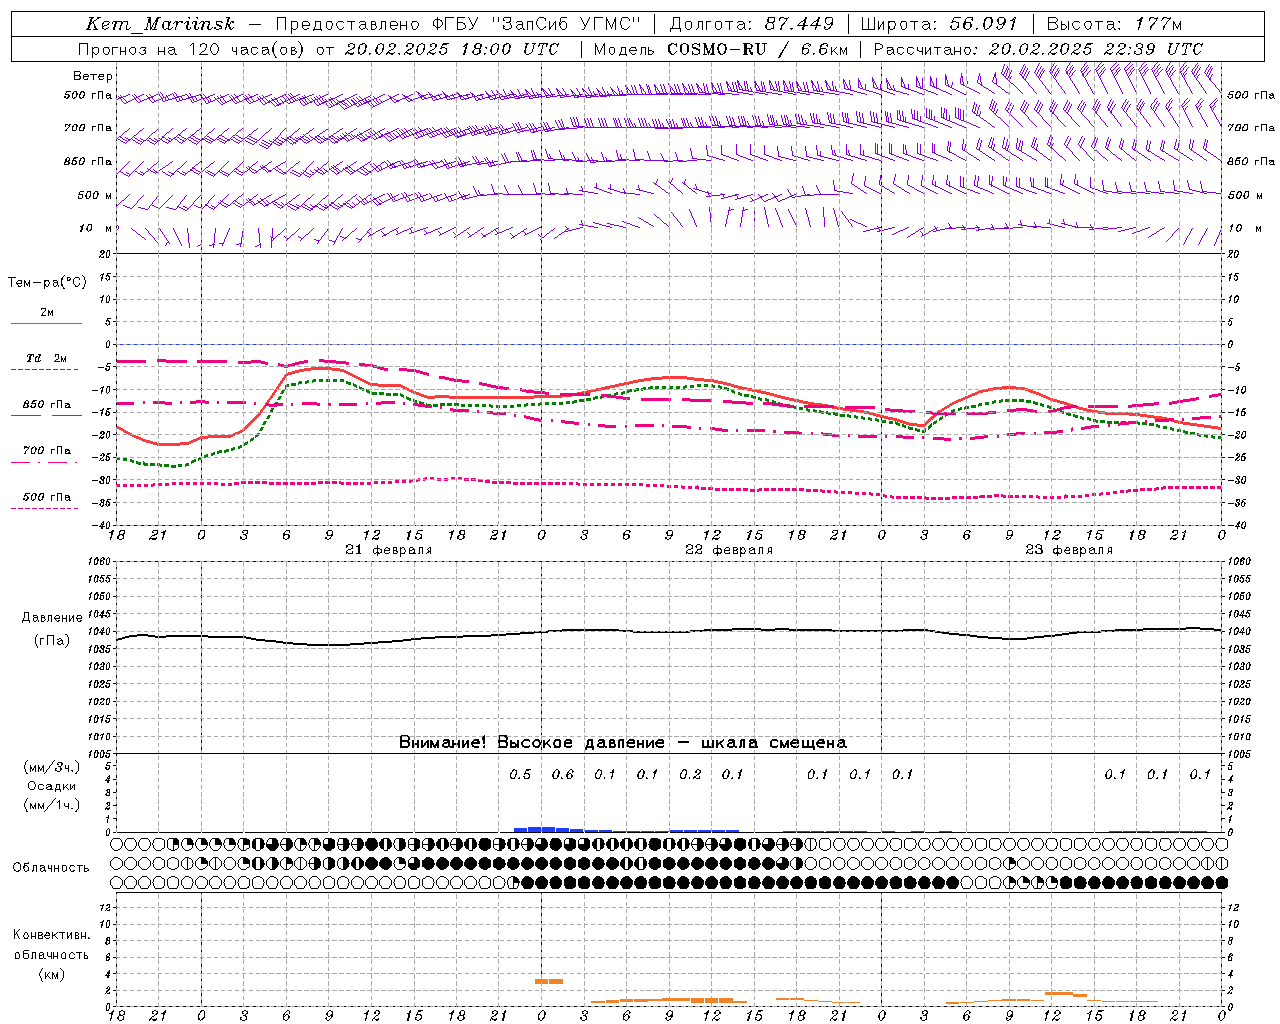Click the 'Высота: 177м' elevation text
Viewport: 1280px width, 1024px height.
pos(1115,24)
